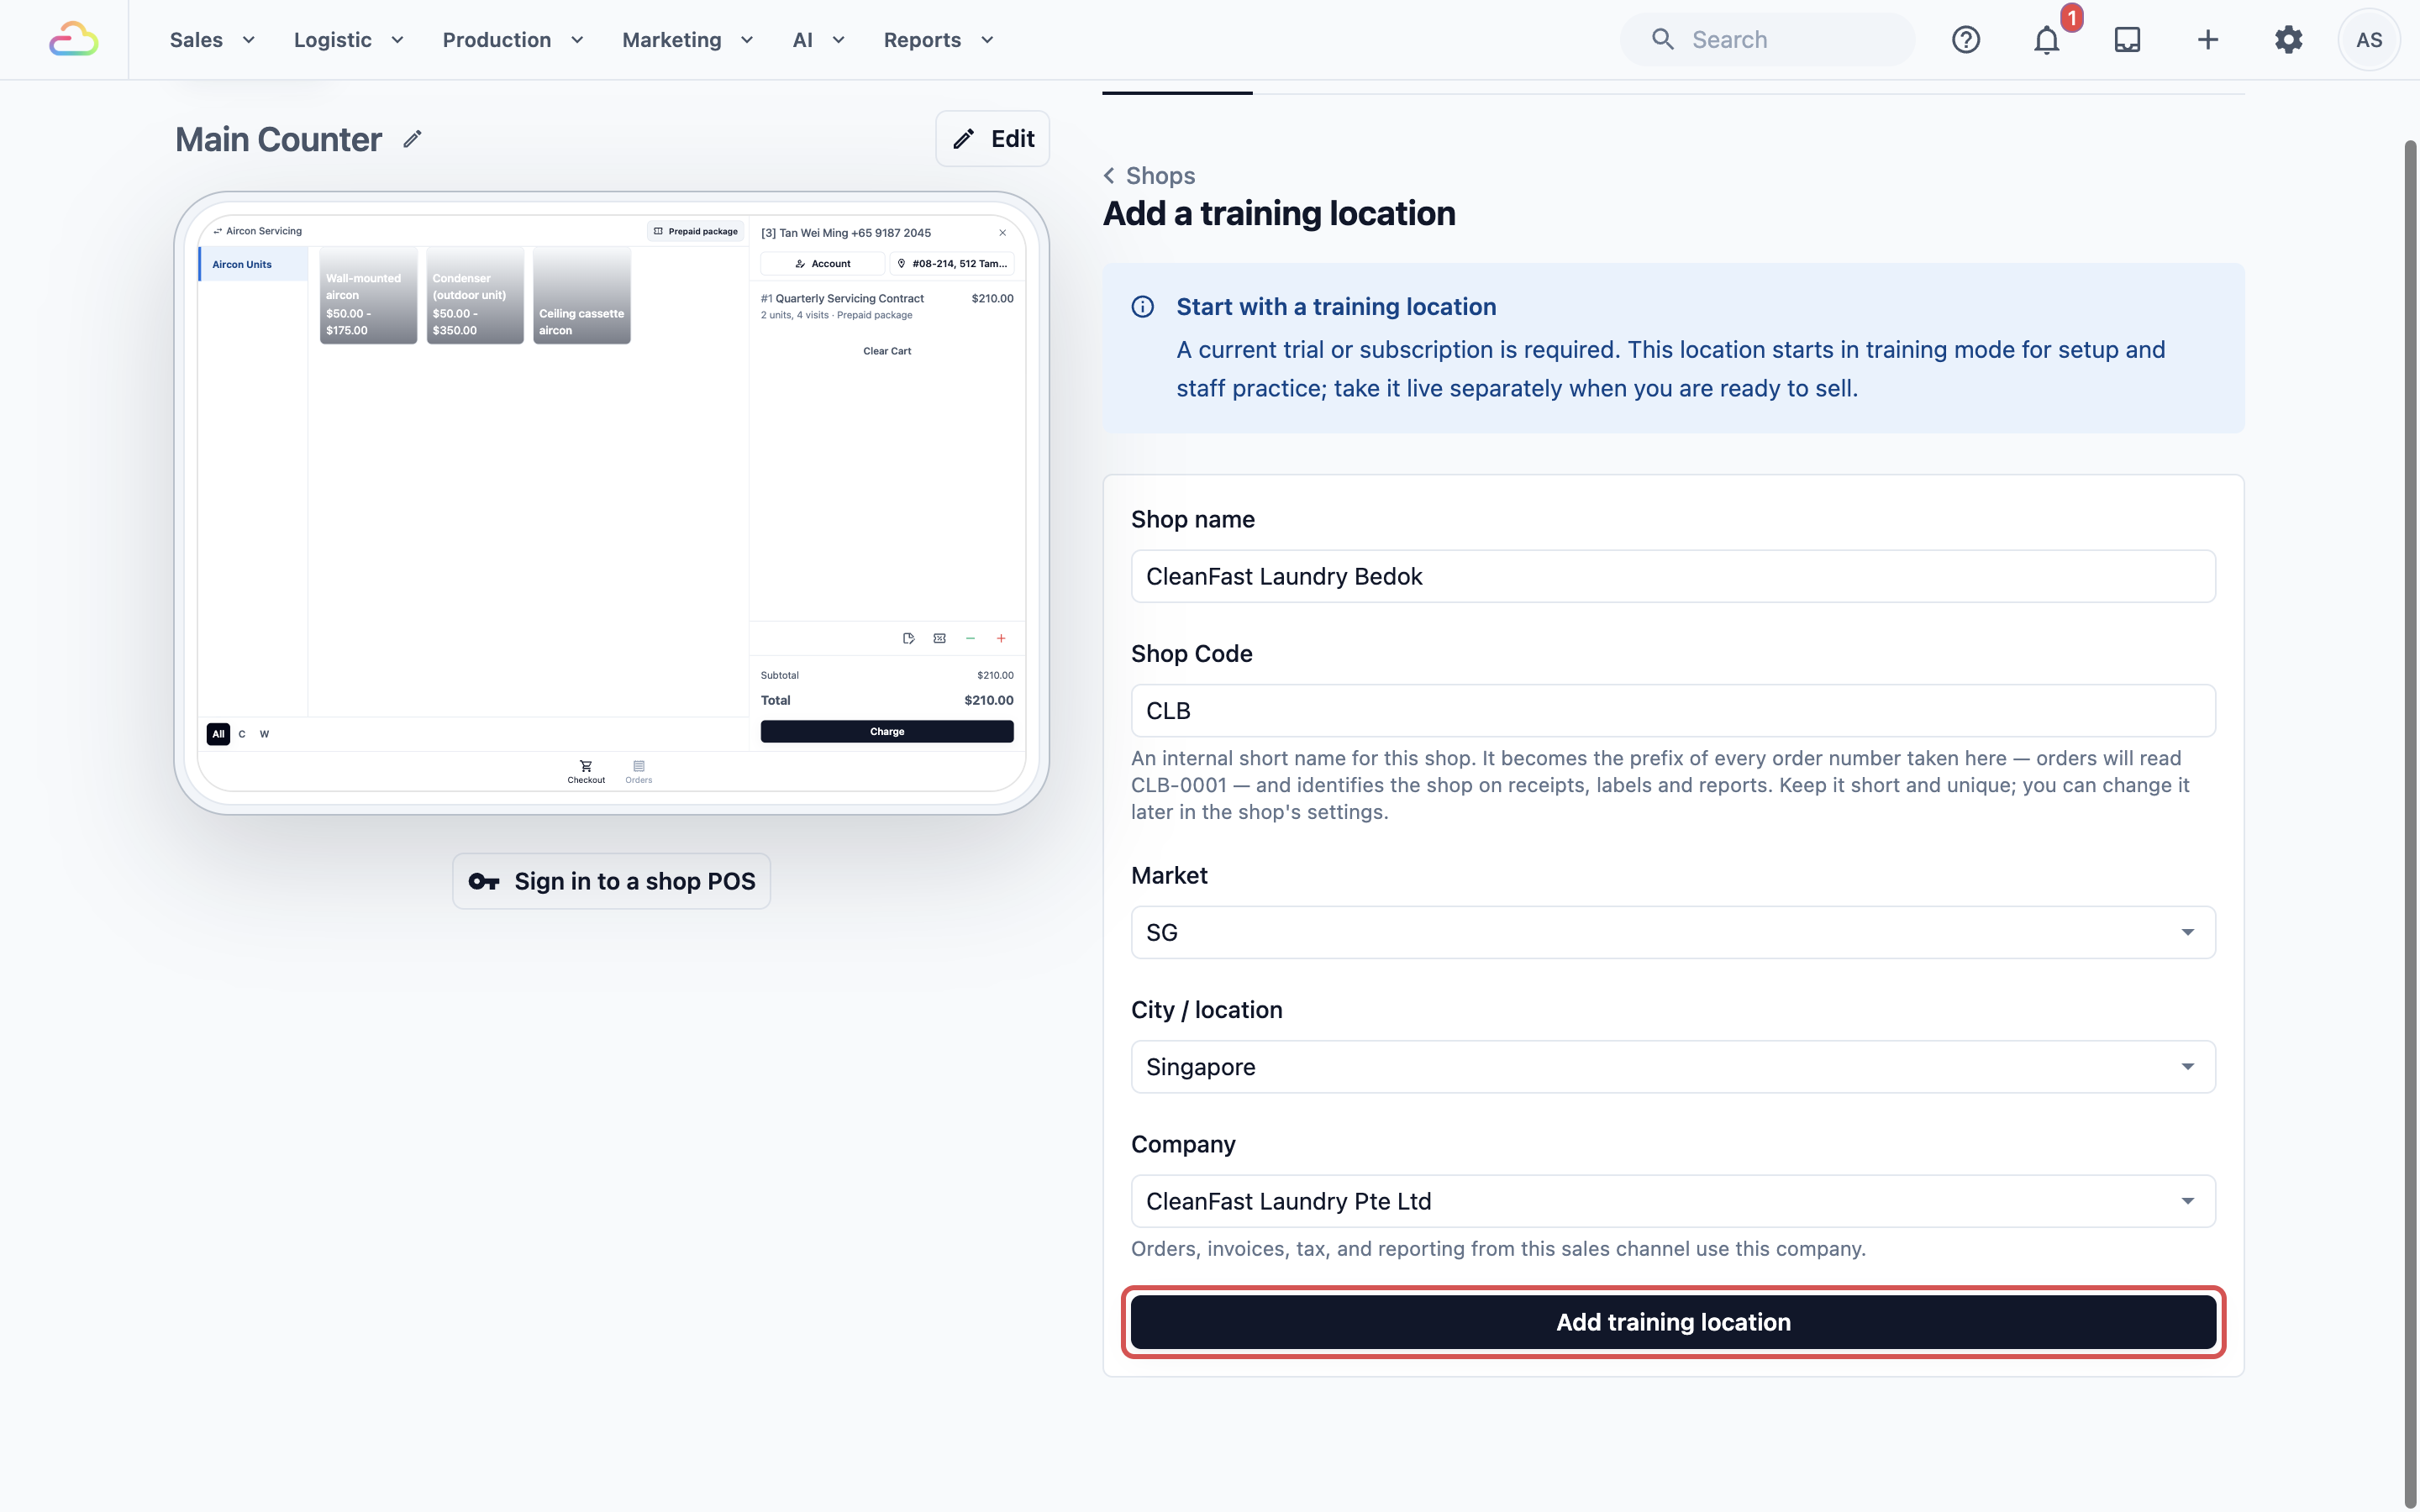The image size is (2420, 1512).
Task: Select Wall-mounted aircon product tile
Action: (368, 297)
